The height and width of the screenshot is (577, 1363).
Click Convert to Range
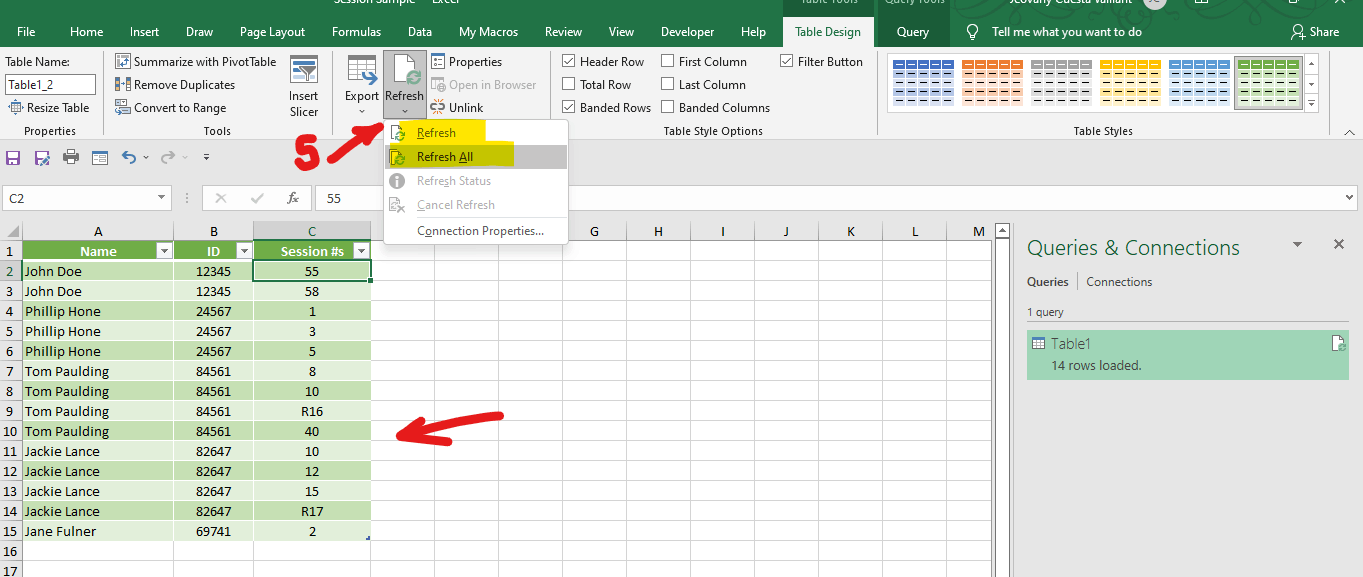170,108
